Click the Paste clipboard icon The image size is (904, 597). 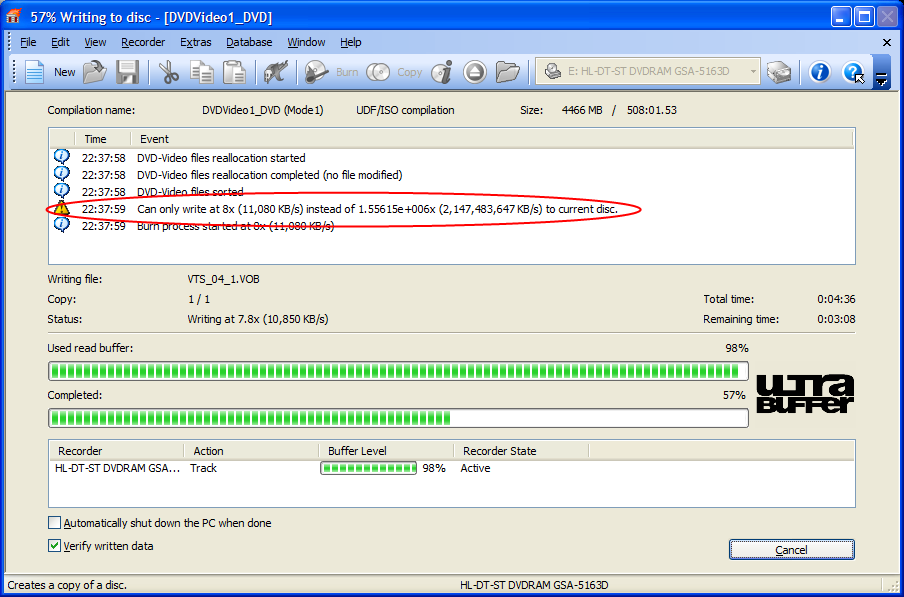(235, 72)
